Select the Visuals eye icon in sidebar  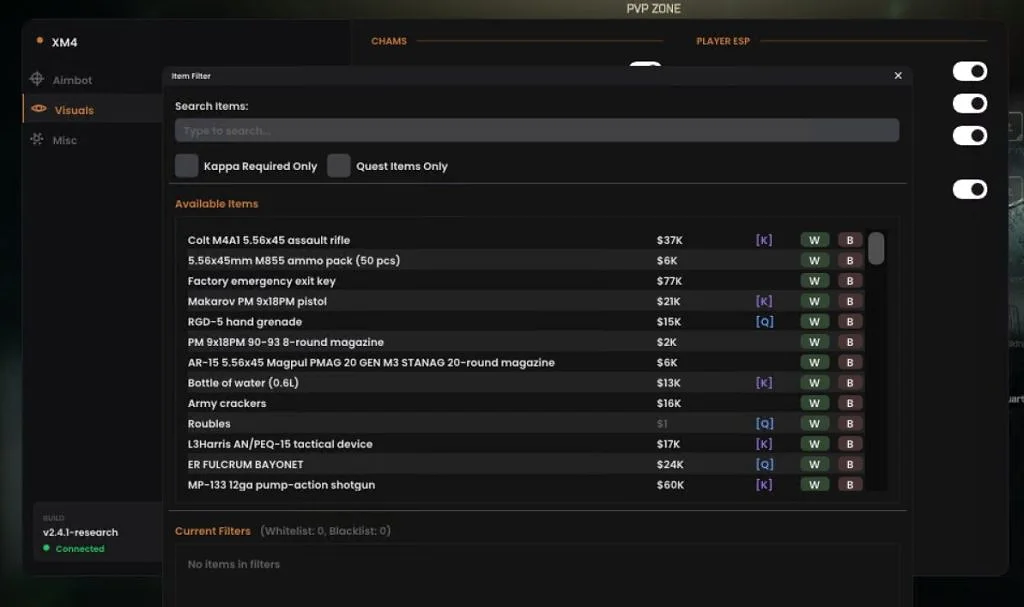click(x=39, y=108)
